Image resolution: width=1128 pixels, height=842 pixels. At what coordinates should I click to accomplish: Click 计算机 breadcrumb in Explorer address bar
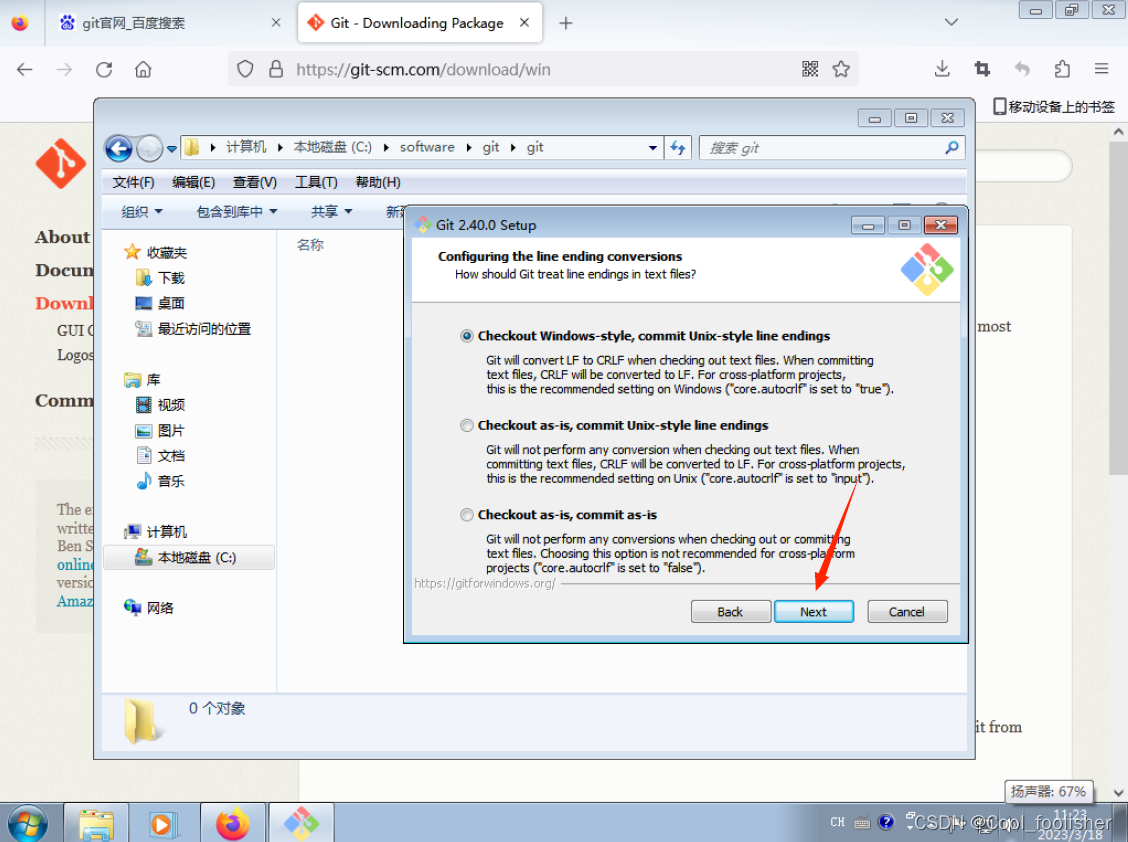[246, 147]
